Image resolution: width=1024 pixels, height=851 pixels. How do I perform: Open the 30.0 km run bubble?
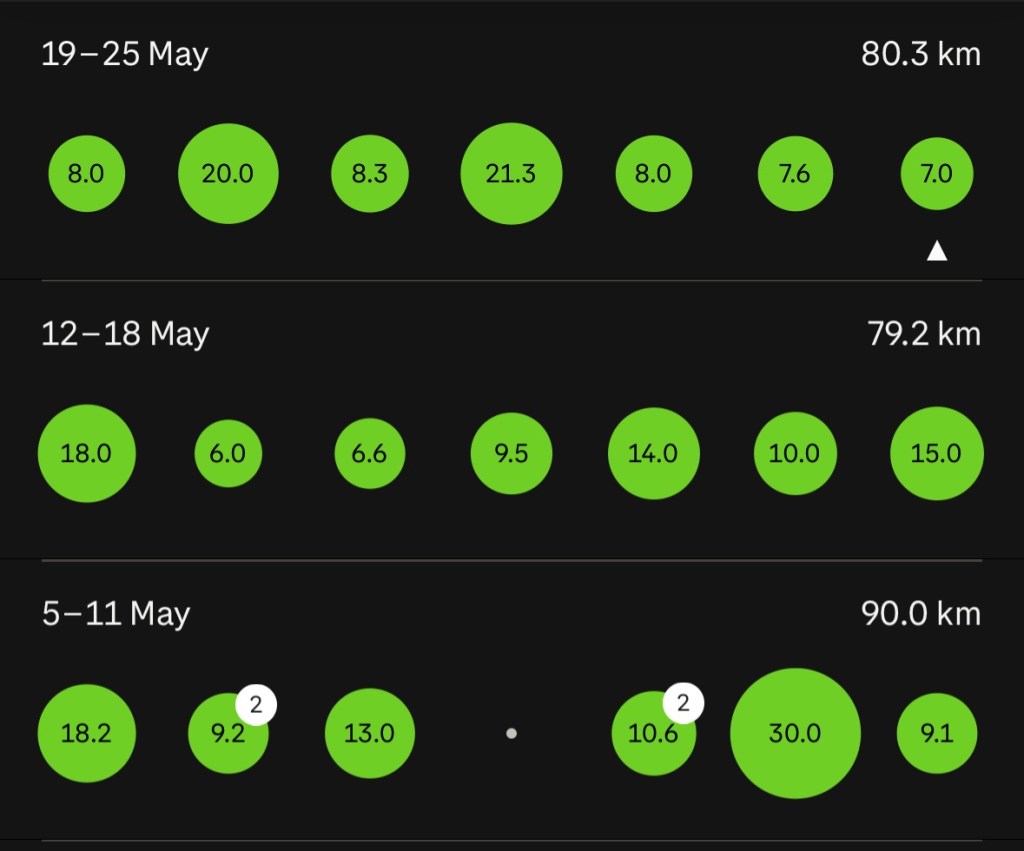(x=795, y=733)
